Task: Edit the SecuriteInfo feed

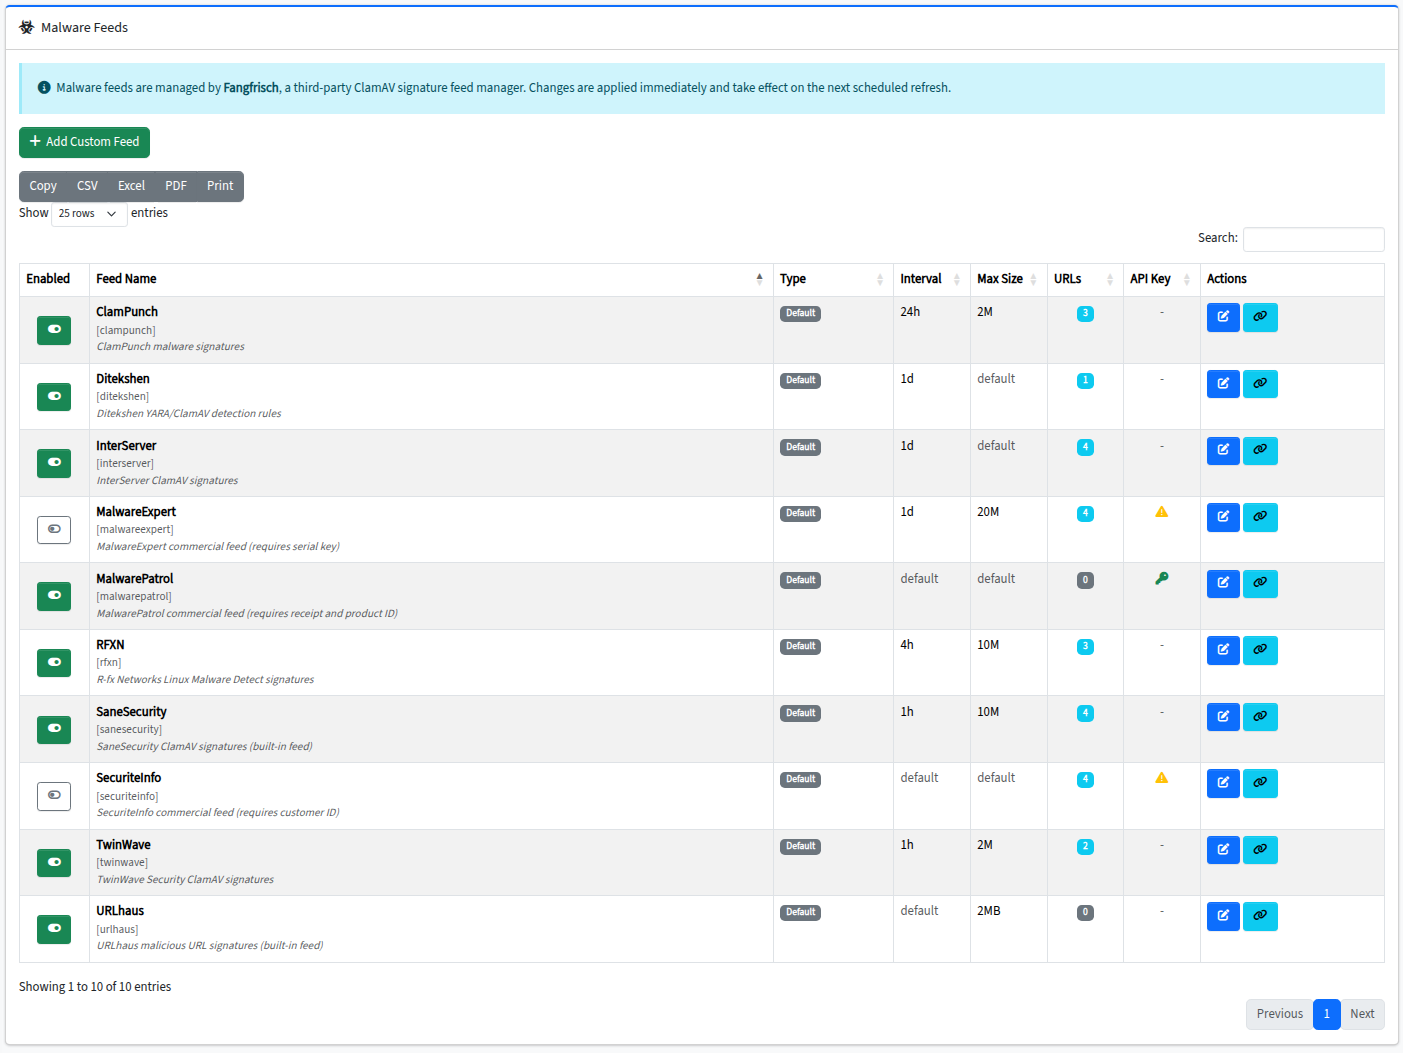Action: [1223, 783]
